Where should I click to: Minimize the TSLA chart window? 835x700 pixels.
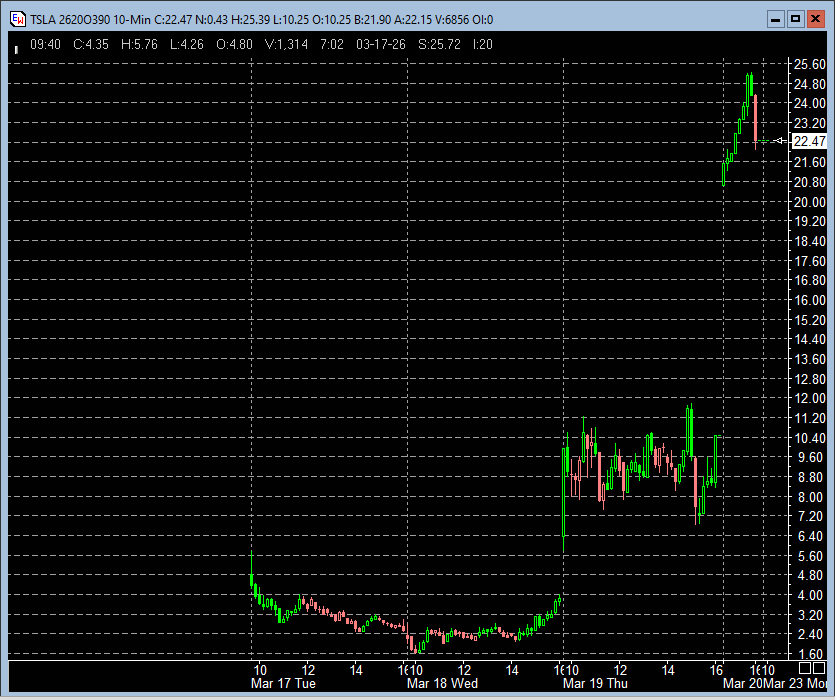(x=775, y=18)
